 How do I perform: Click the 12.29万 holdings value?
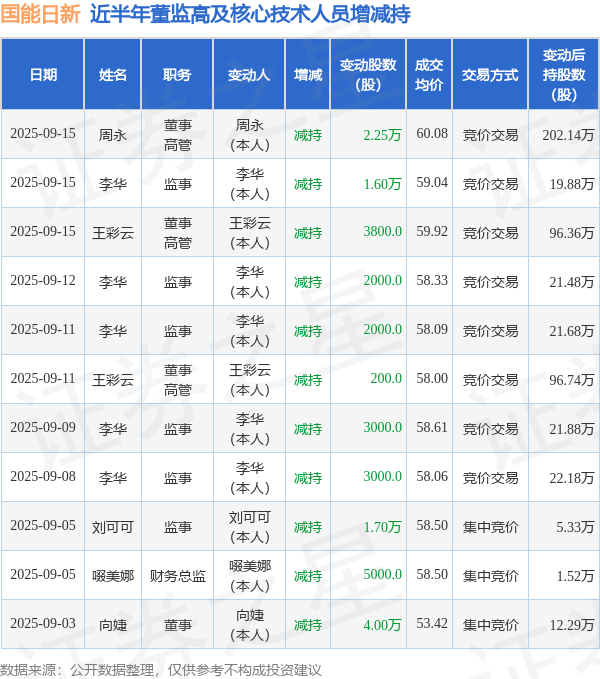571,624
